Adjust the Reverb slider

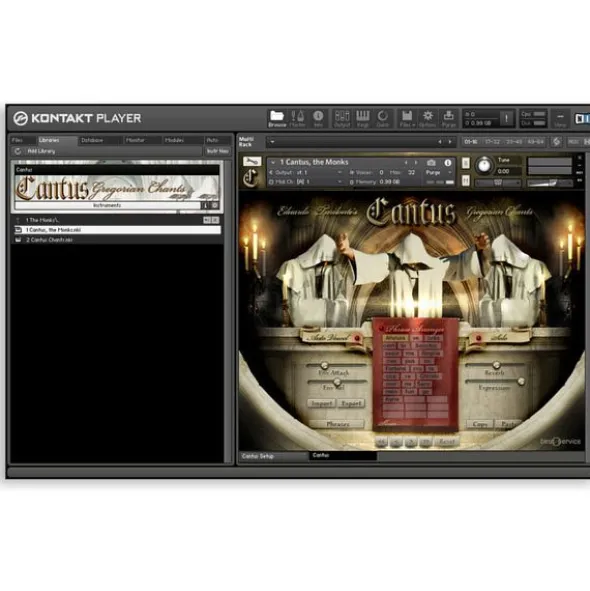coord(496,365)
